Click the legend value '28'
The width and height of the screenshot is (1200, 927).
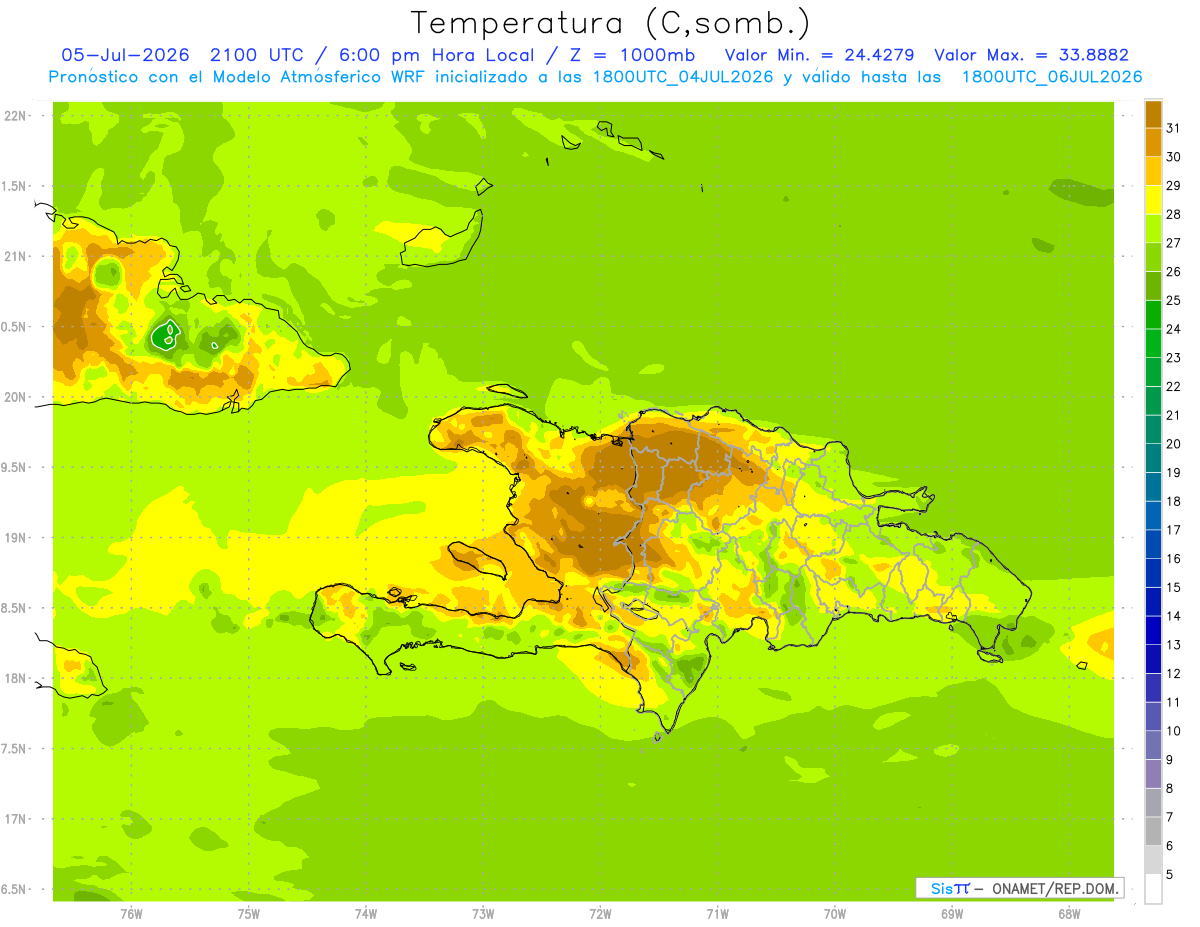tap(1173, 214)
